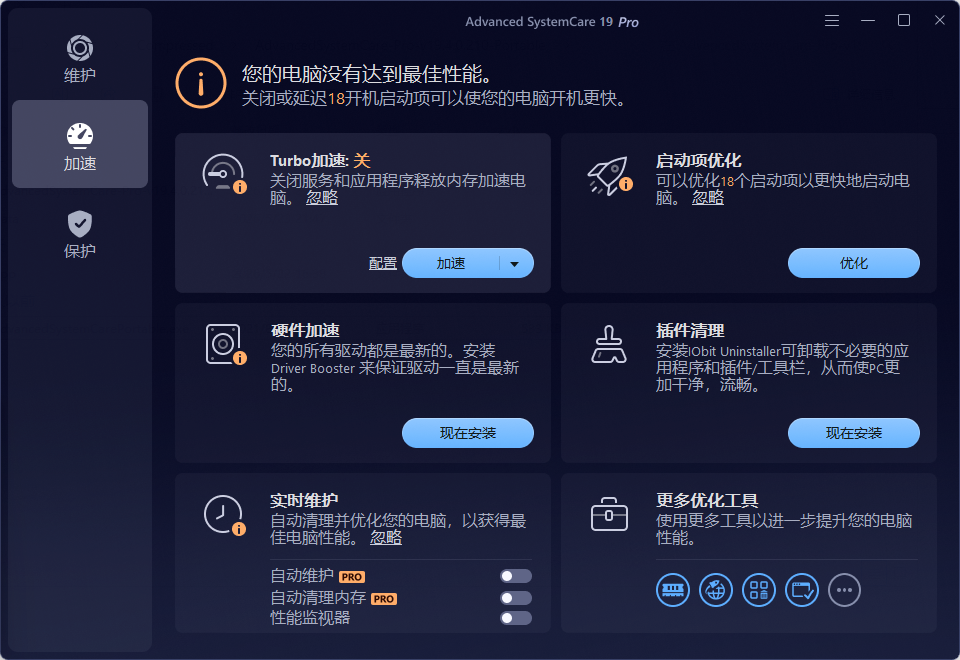Click the 硬件加速 hard-drive icon
The height and width of the screenshot is (660, 960).
coord(225,344)
